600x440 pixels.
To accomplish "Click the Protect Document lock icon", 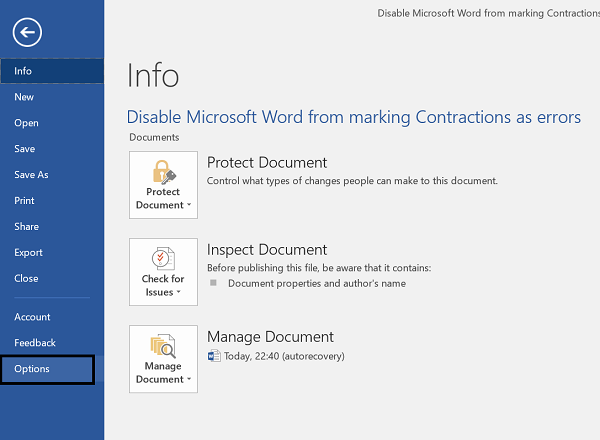I will (164, 172).
